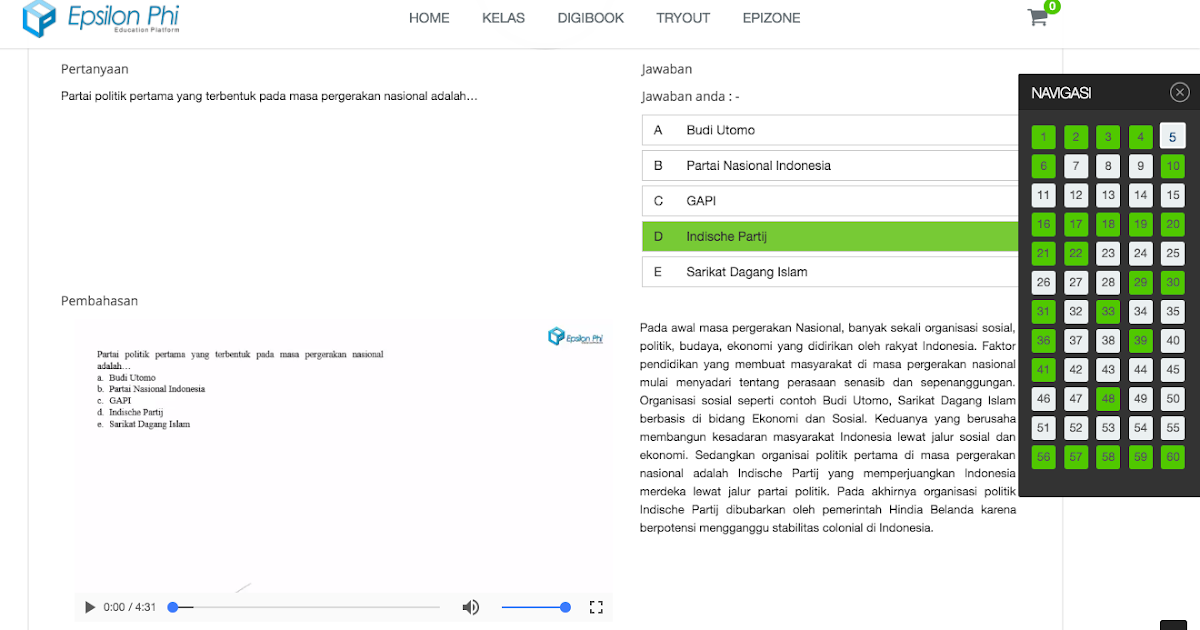Jump to question 29
Image resolution: width=1200 pixels, height=630 pixels.
(1140, 282)
